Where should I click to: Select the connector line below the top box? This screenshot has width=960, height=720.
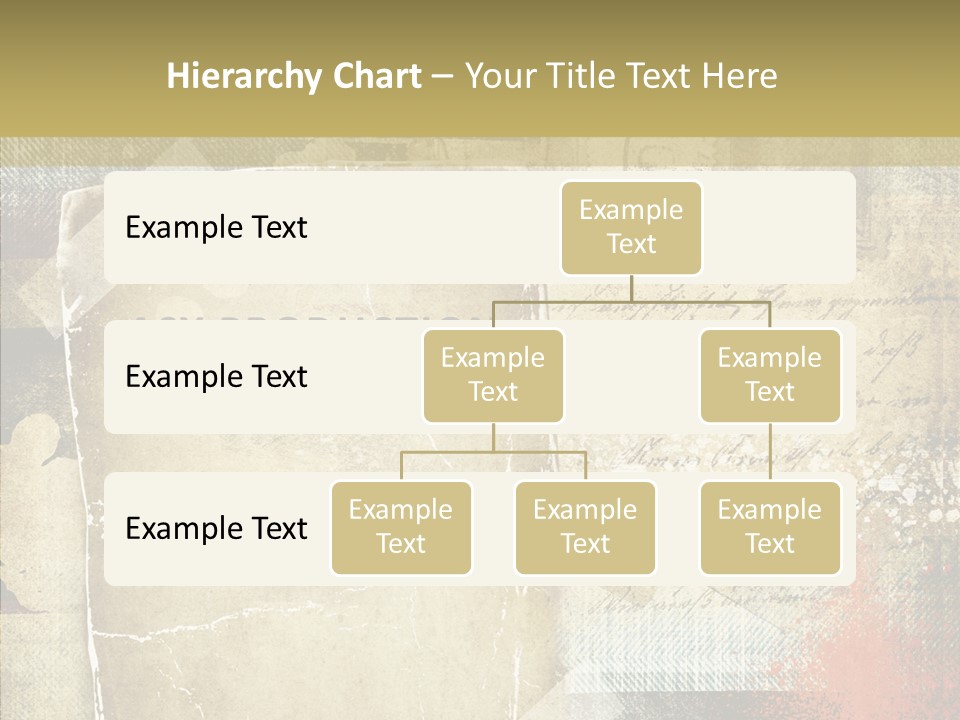(x=631, y=289)
